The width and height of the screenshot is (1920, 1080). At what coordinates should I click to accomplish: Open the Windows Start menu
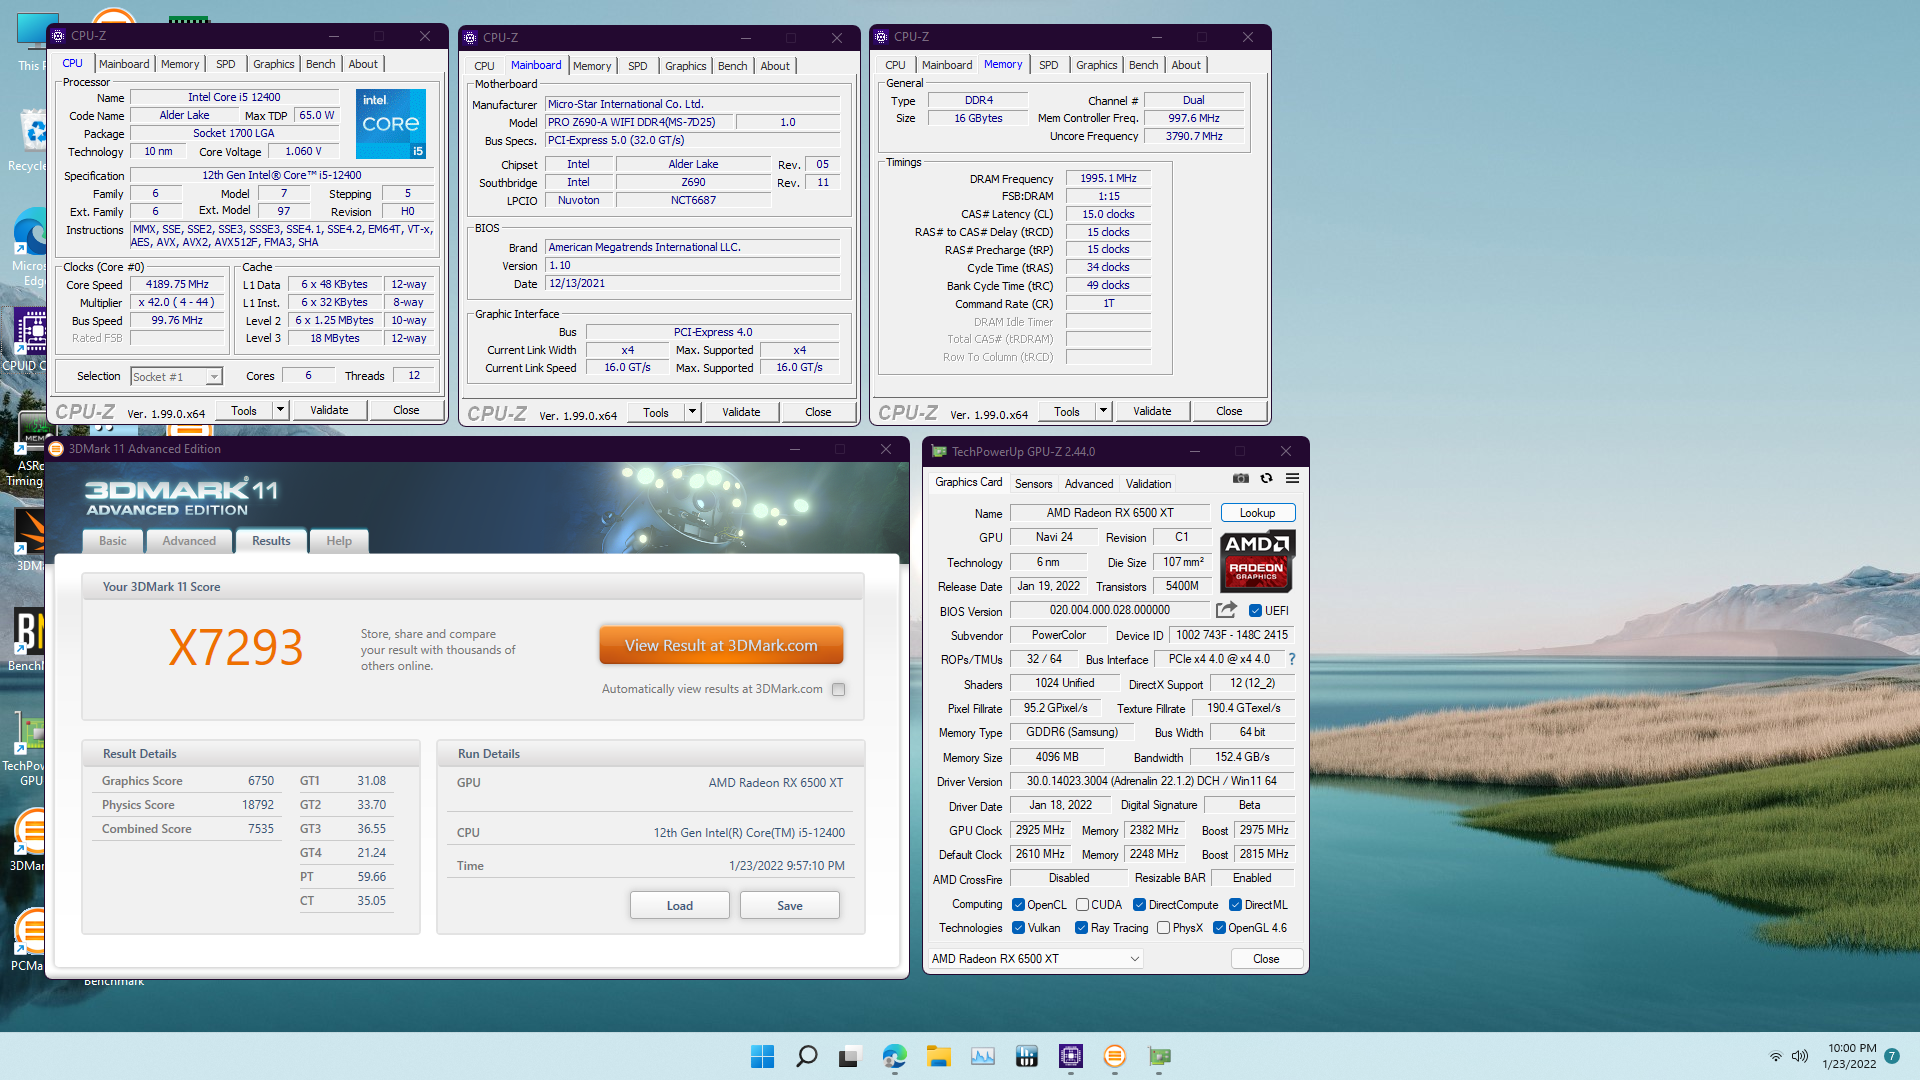(762, 1056)
